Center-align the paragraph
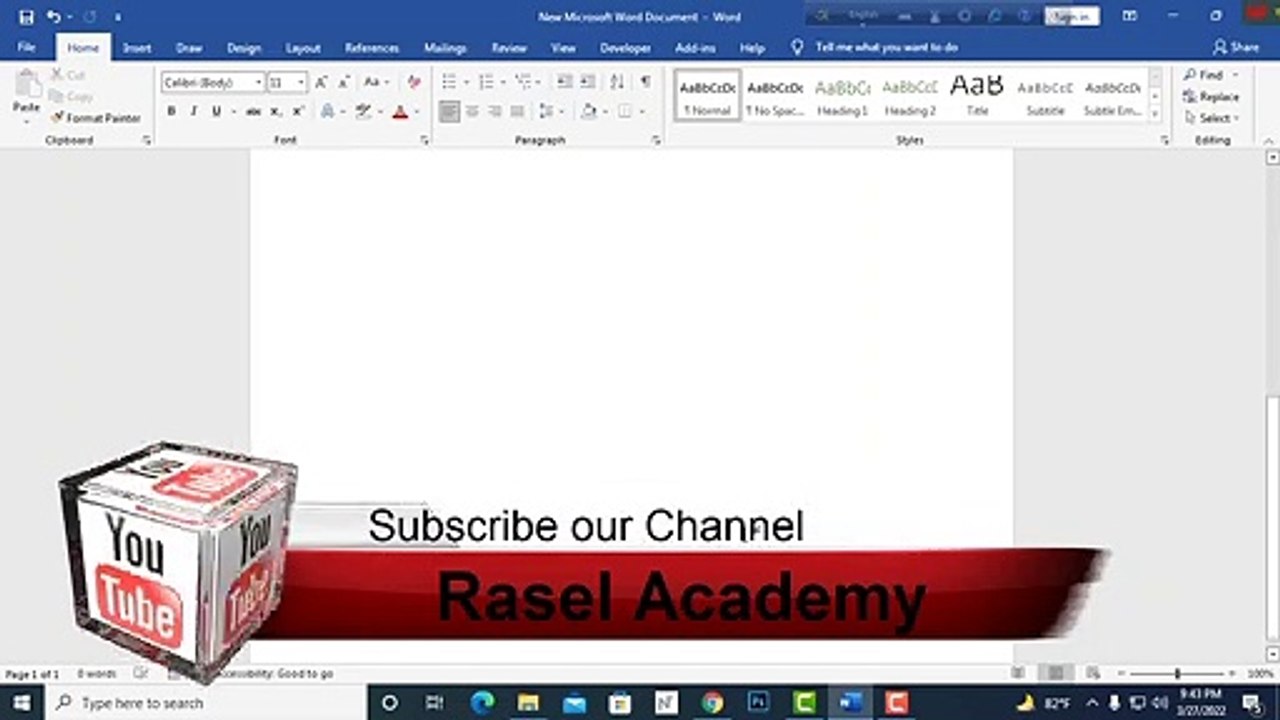Image resolution: width=1280 pixels, height=720 pixels. tap(472, 112)
